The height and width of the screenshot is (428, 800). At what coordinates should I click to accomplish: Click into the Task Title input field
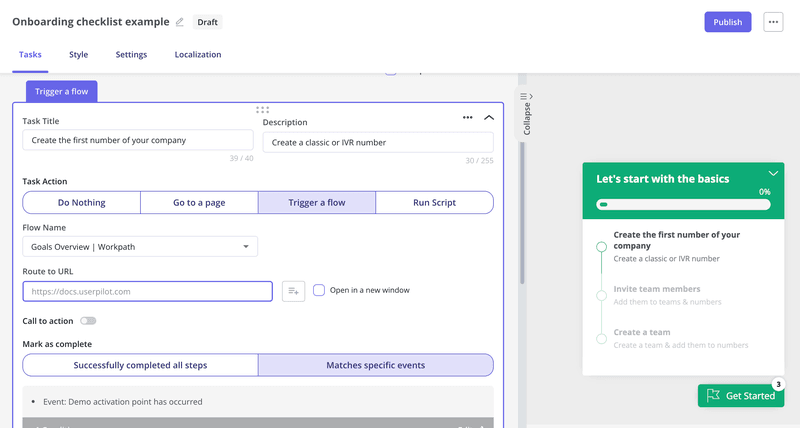[x=138, y=140]
